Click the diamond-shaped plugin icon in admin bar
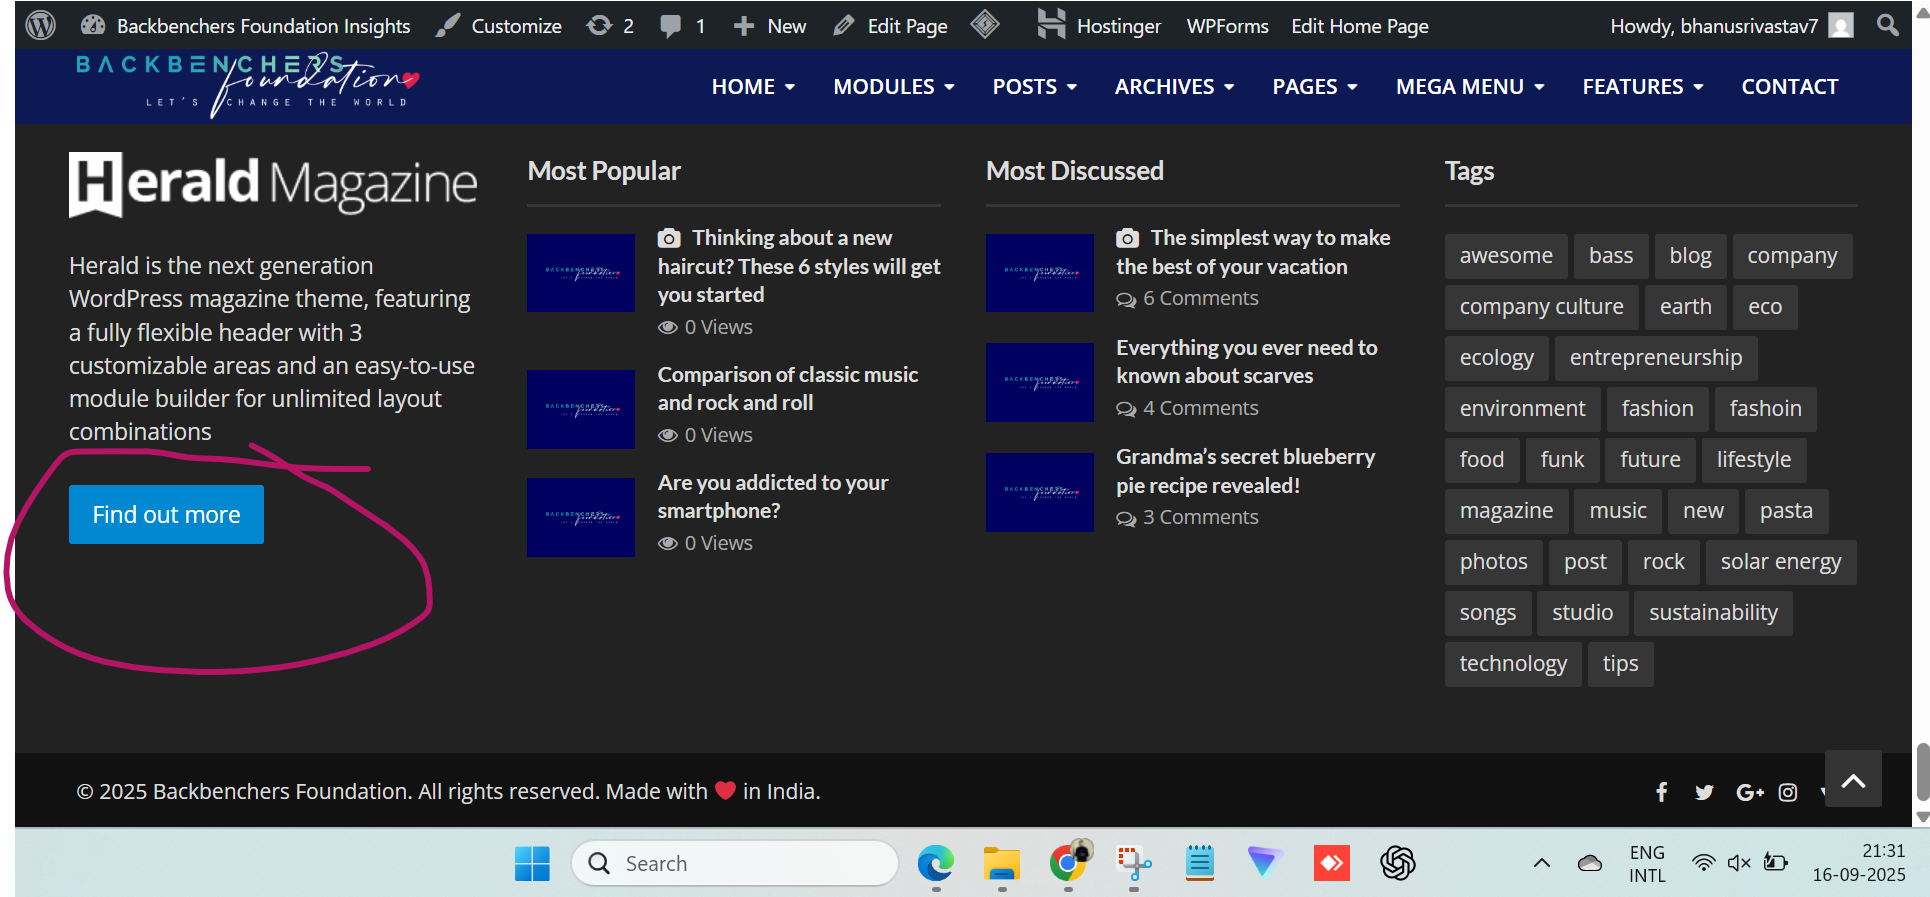Viewport: 1930px width, 897px height. point(985,24)
